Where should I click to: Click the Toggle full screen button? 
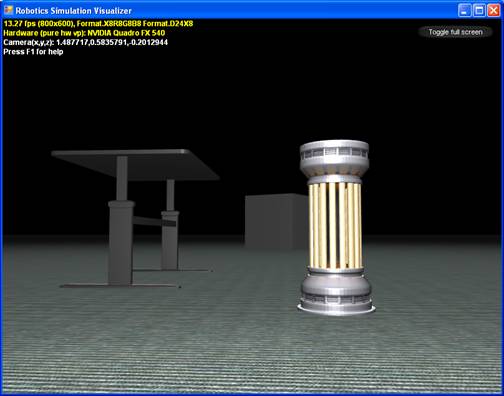[455, 32]
